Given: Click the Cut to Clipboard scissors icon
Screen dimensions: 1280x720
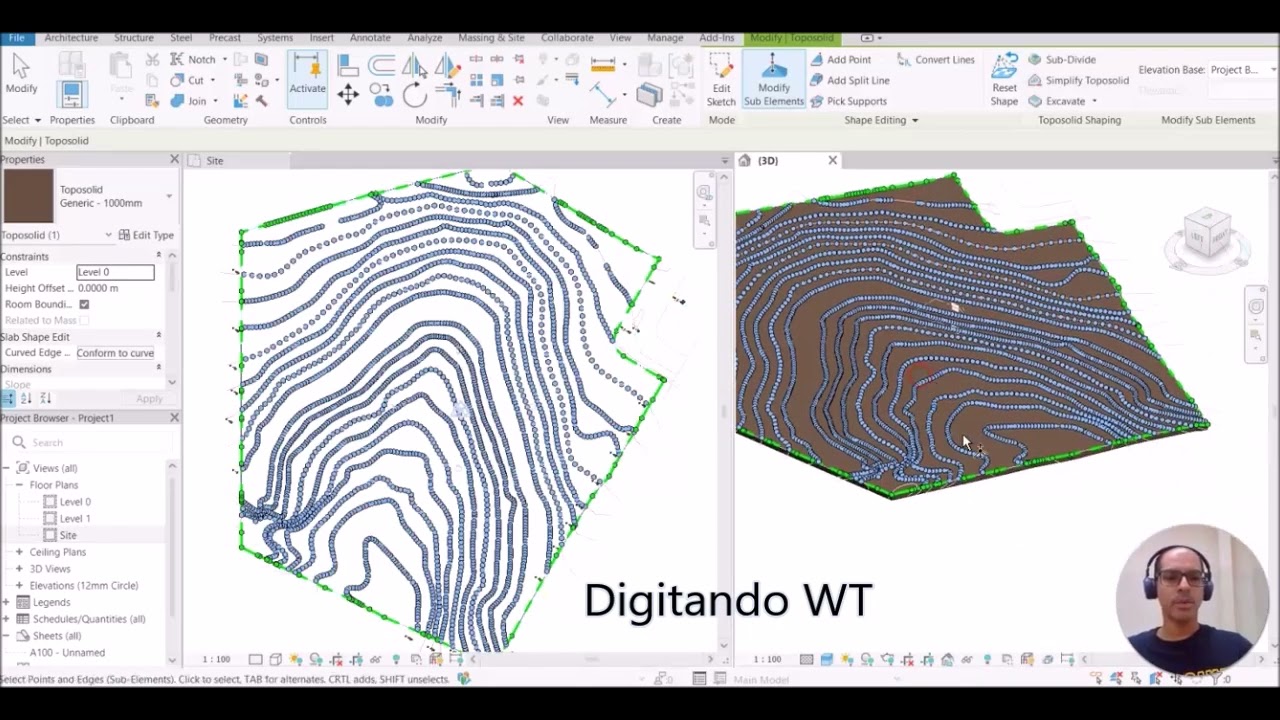Looking at the screenshot, I should (x=152, y=60).
